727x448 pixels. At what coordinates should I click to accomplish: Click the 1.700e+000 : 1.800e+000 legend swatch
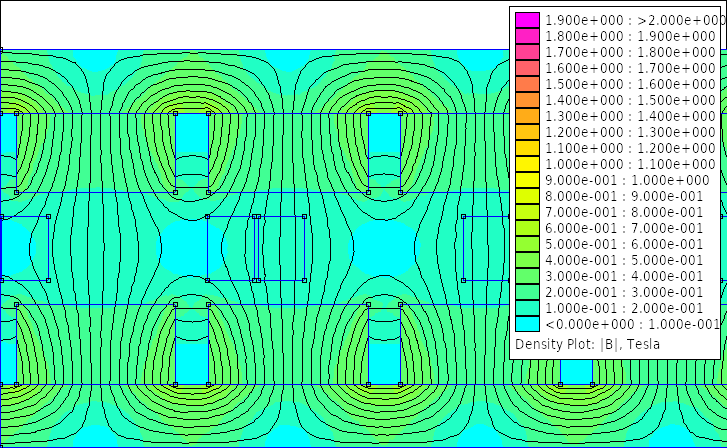point(527,52)
